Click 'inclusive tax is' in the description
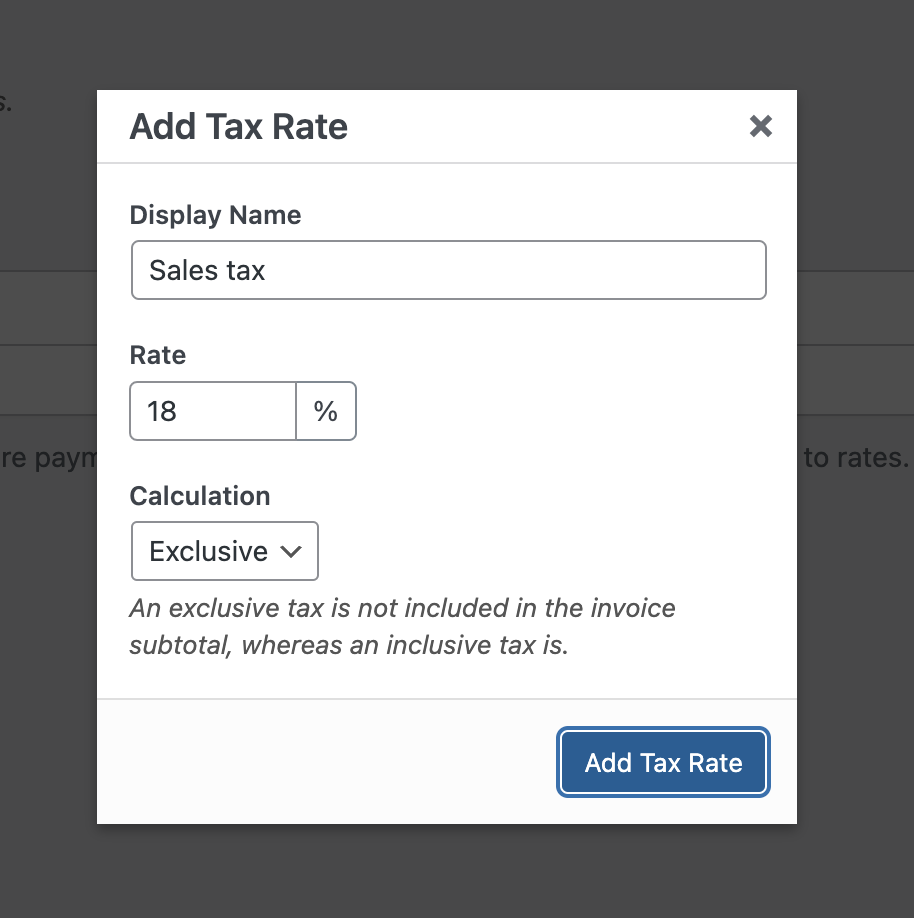Screen dimensions: 914x918 point(477,645)
